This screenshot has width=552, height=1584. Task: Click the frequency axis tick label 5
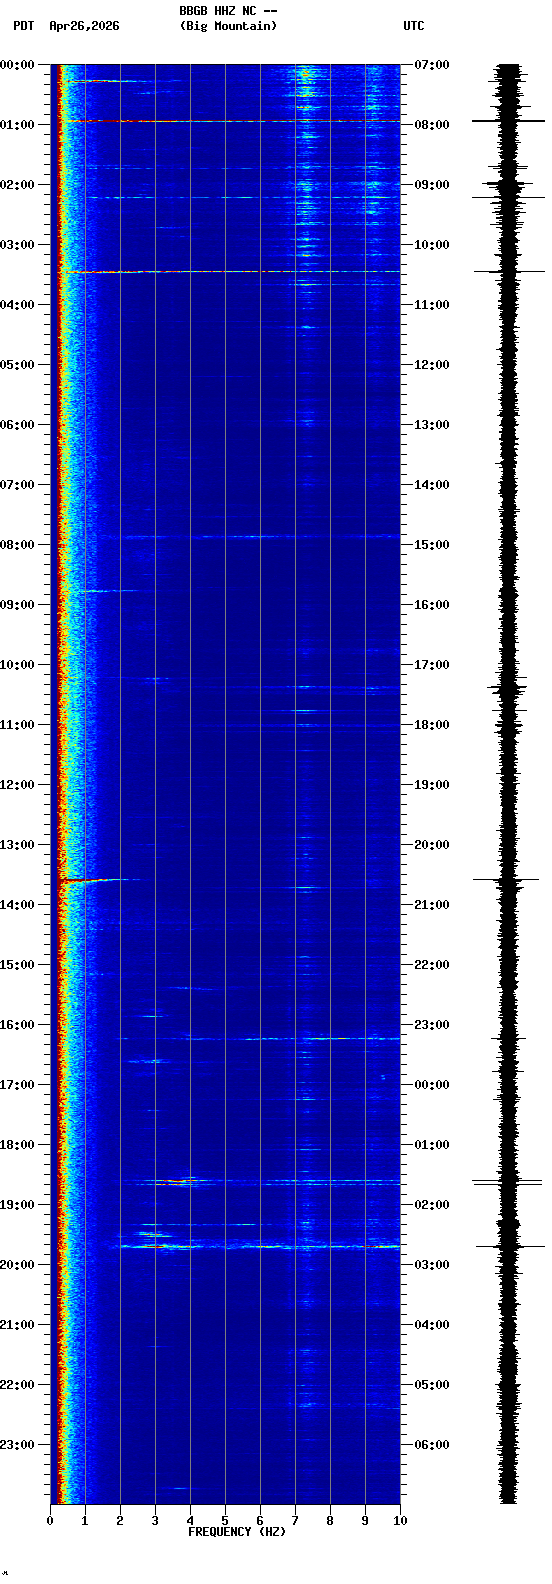(x=225, y=1521)
